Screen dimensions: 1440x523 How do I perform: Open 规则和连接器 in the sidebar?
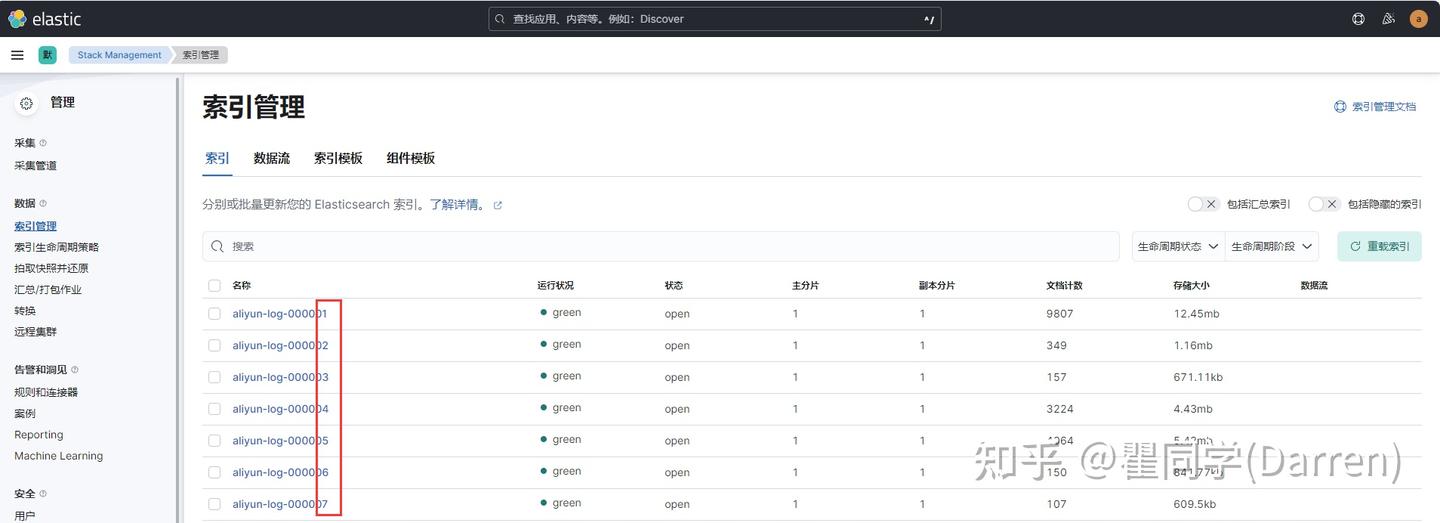pyautogui.click(x=46, y=393)
